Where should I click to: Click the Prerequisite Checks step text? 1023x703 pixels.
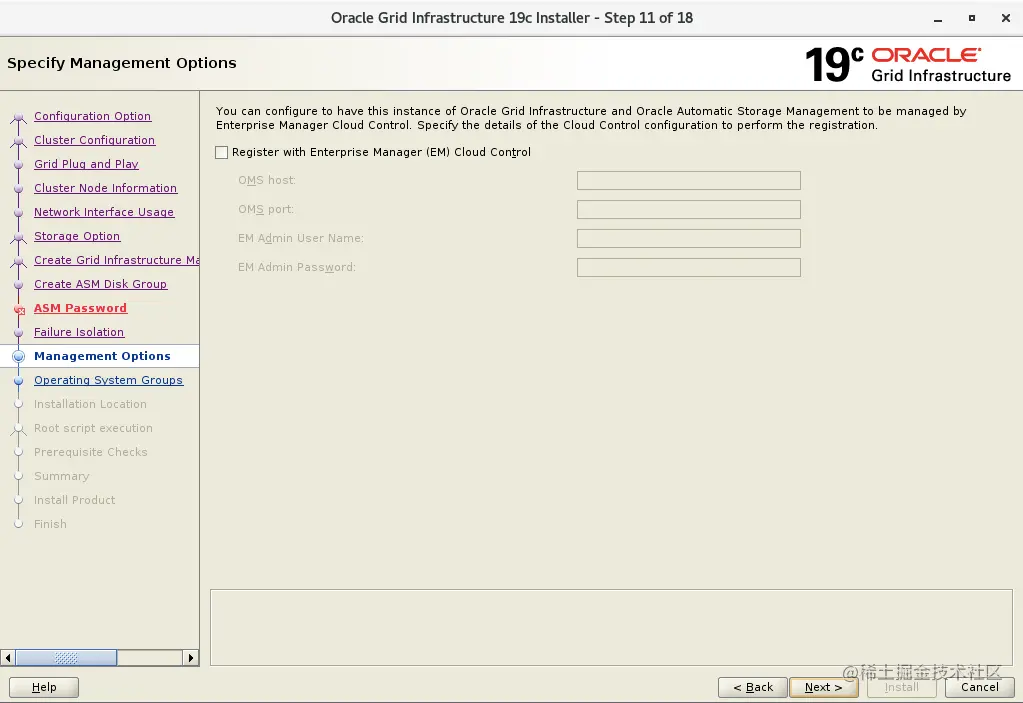tap(91, 453)
